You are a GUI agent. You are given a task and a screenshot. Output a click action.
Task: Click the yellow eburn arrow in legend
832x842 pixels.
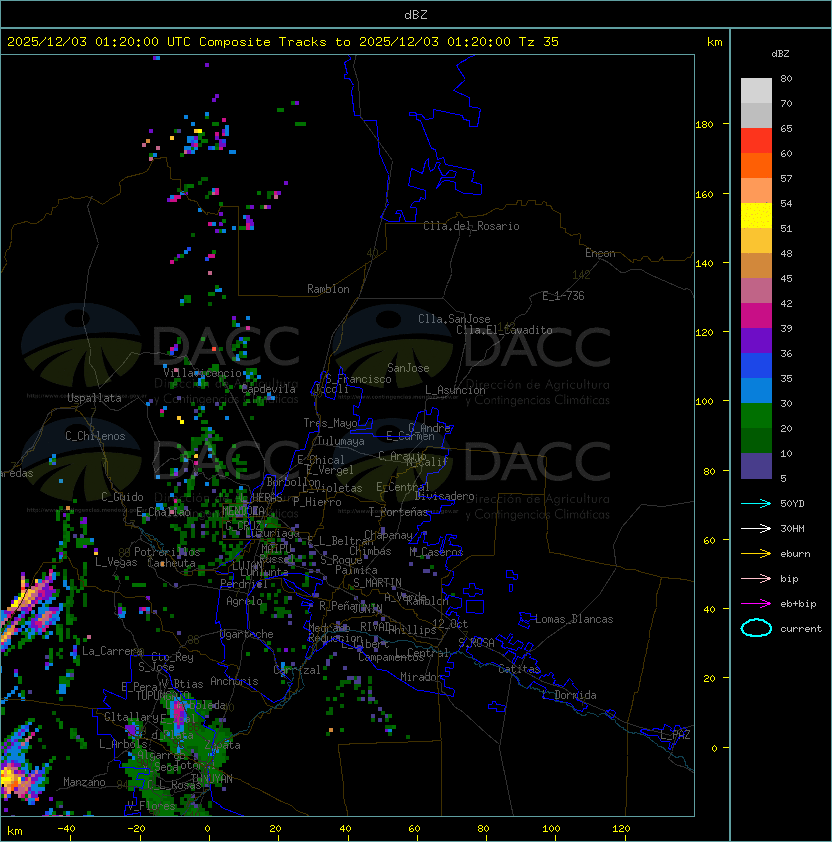[756, 554]
